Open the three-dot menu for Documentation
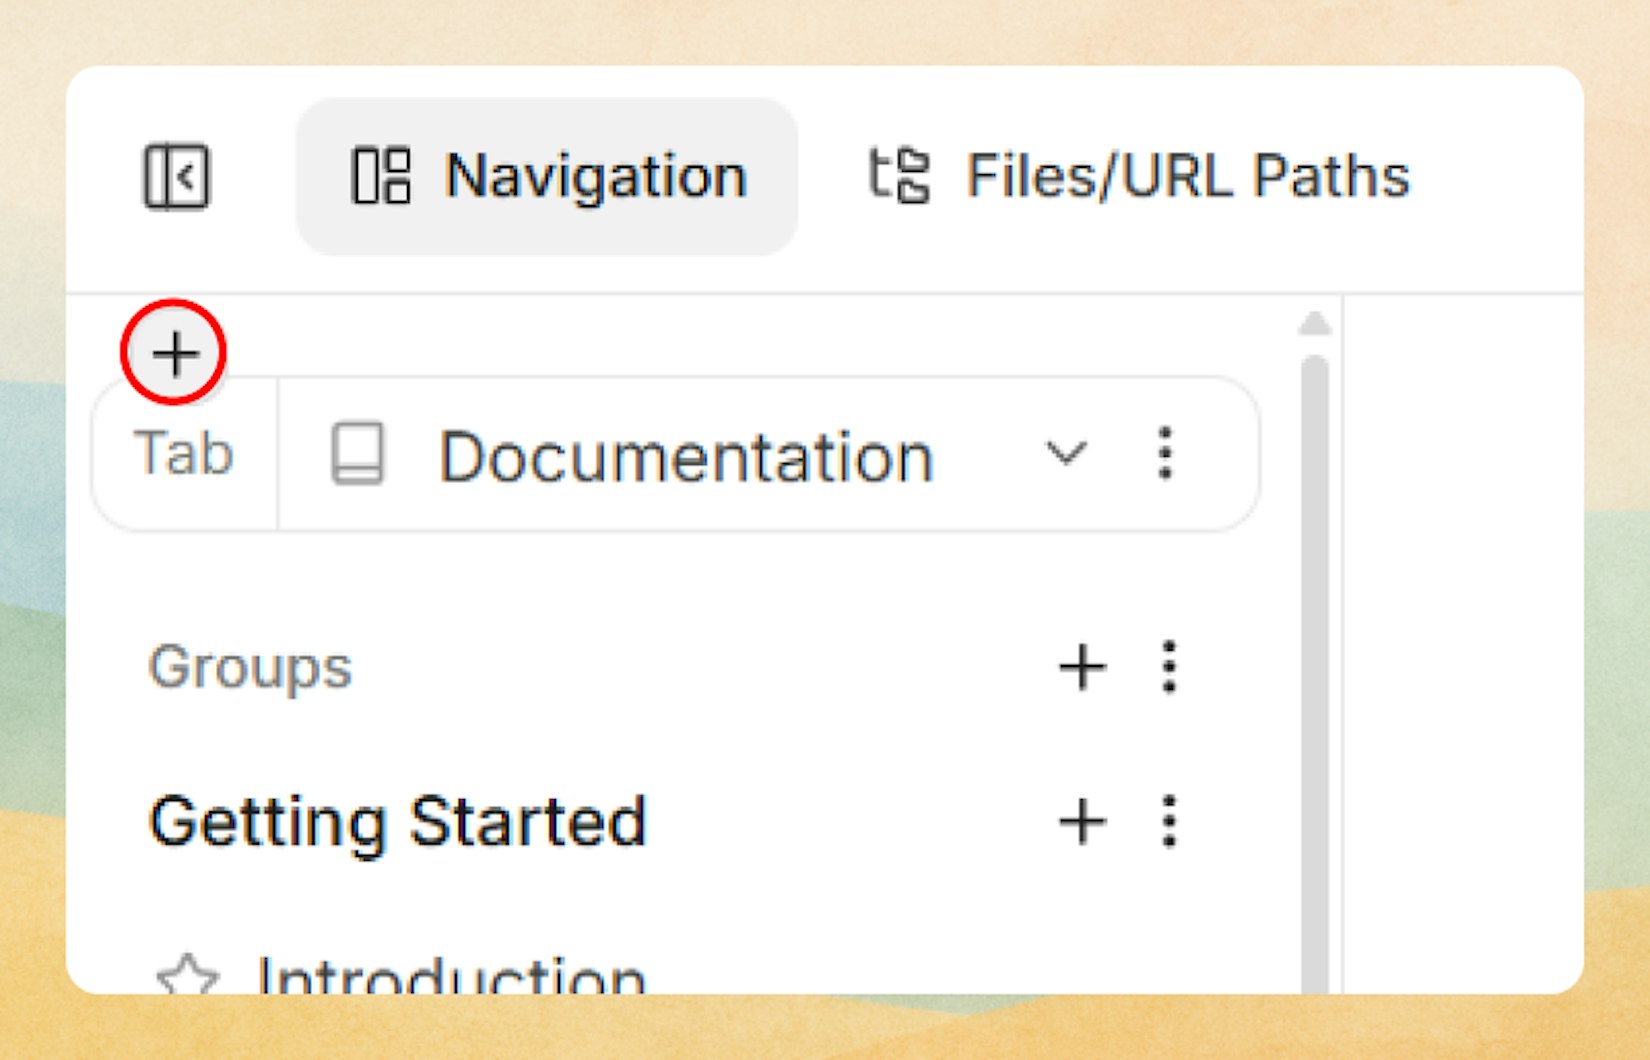Viewport: 1650px width, 1060px height. (1165, 455)
